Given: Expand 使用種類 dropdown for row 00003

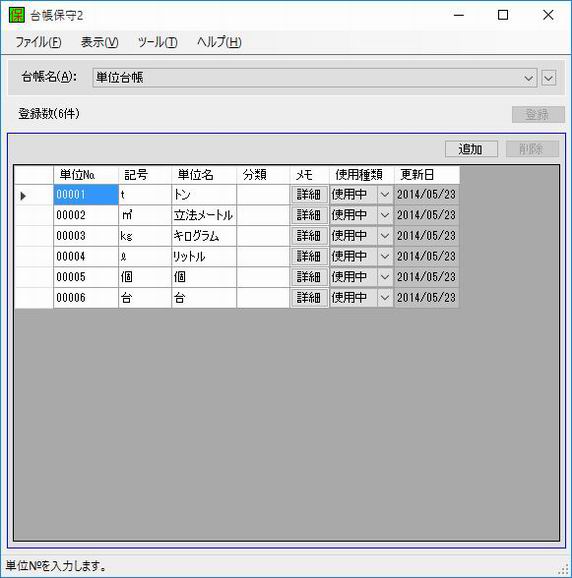Looking at the screenshot, I should [x=385, y=236].
